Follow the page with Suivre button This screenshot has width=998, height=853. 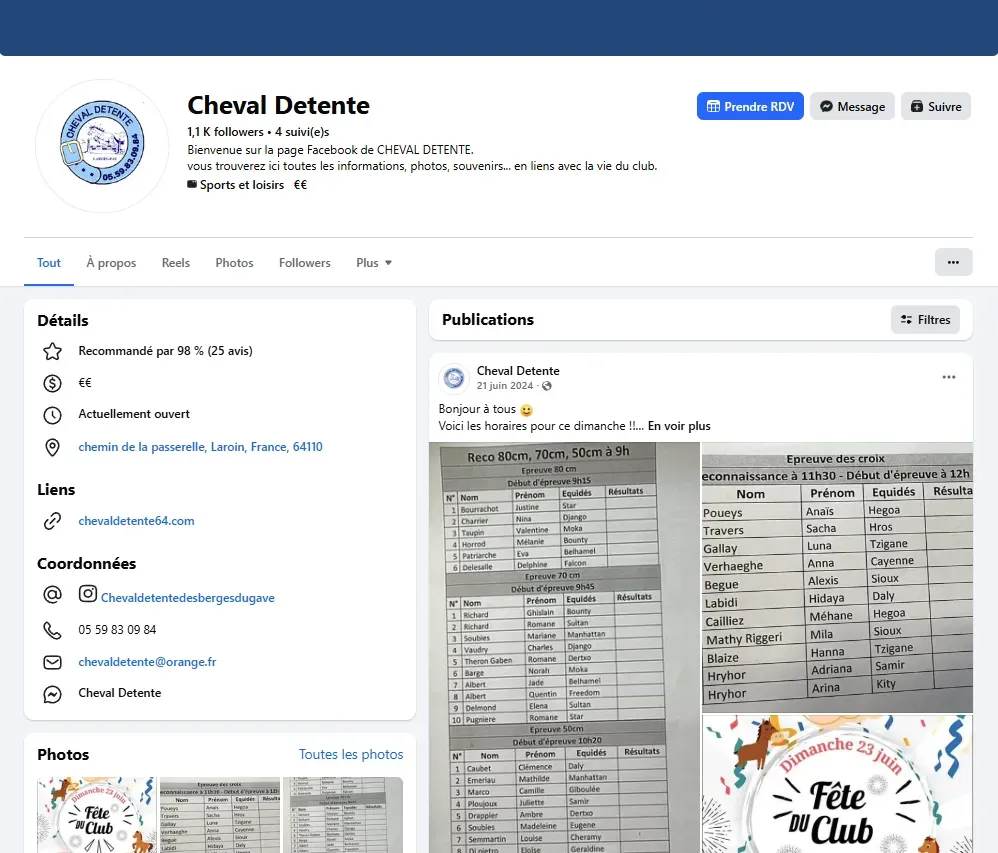(x=936, y=106)
